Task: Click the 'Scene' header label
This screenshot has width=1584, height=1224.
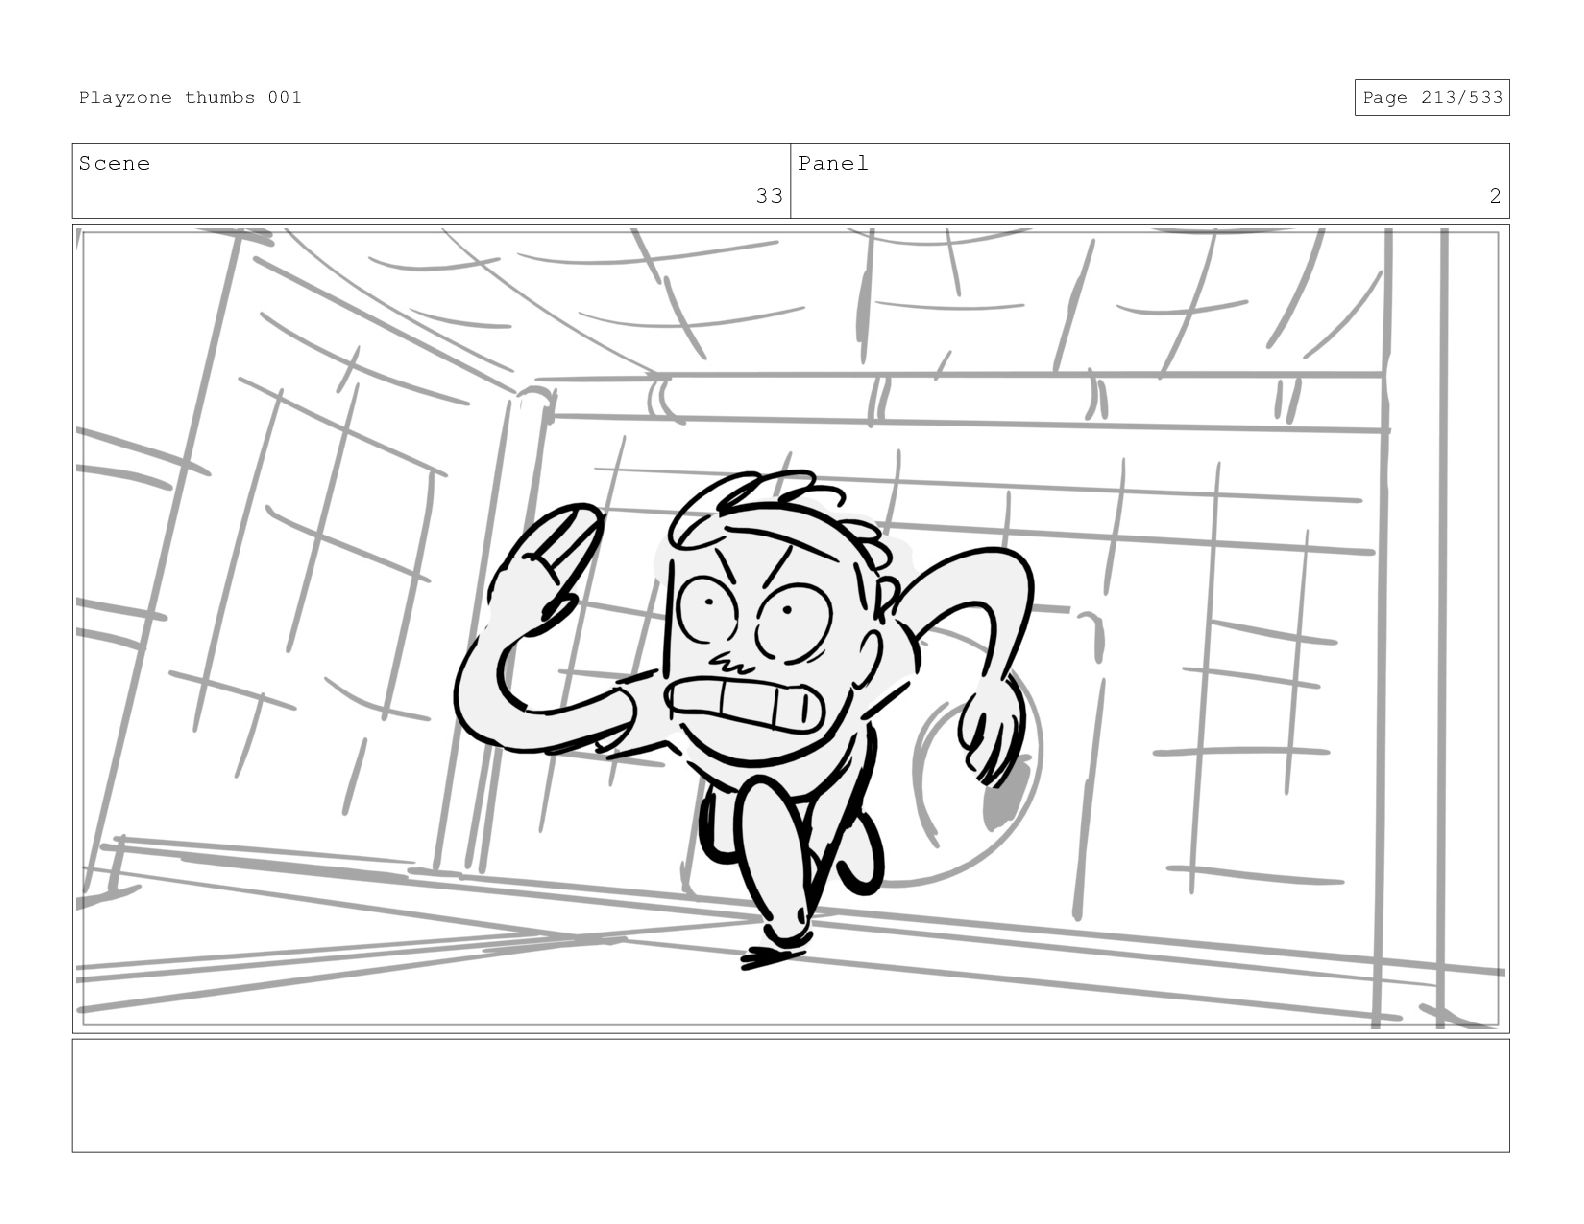Action: coord(114,163)
